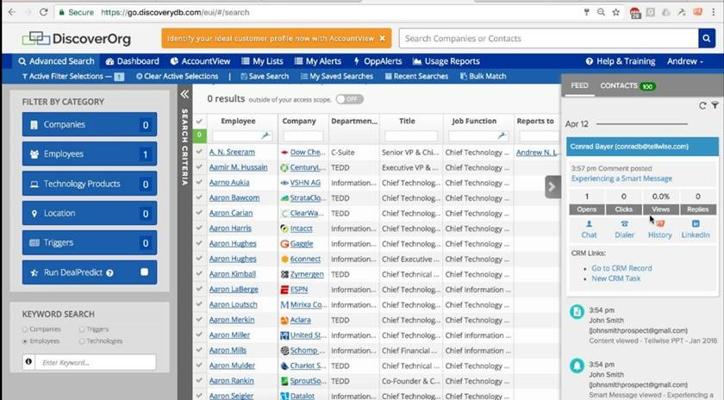Screen dimensions: 724x400
Task: Toggle the select-all header checkmark
Action: [x=199, y=121]
